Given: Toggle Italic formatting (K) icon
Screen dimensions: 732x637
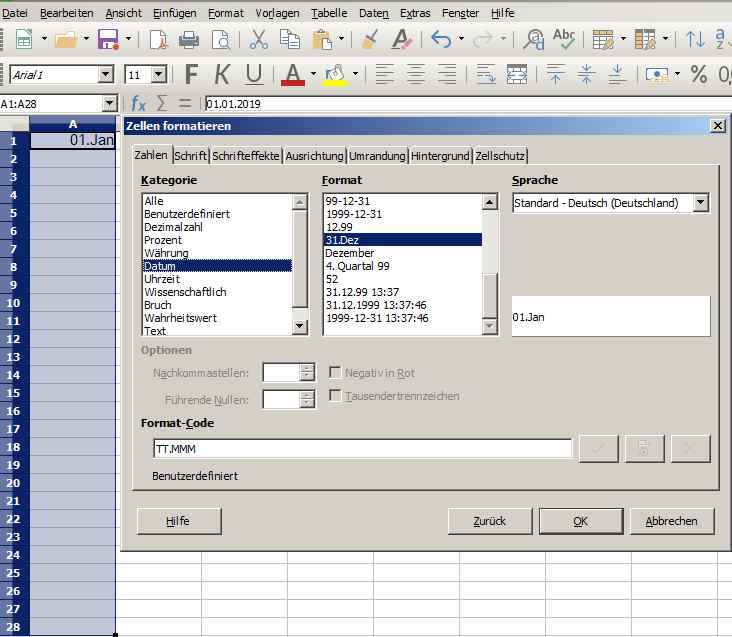Looking at the screenshot, I should point(222,75).
